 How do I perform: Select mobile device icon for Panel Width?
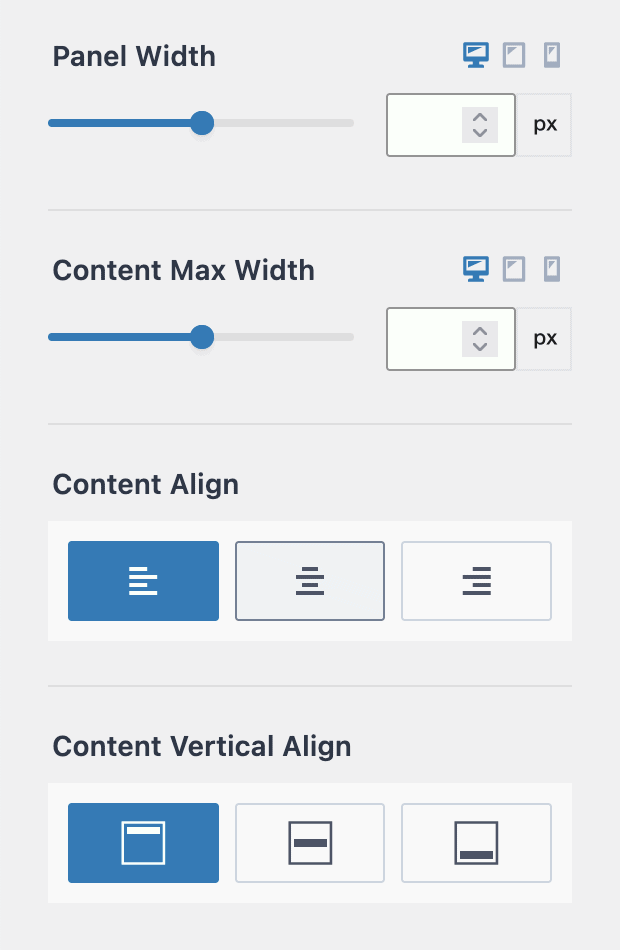tap(551, 56)
